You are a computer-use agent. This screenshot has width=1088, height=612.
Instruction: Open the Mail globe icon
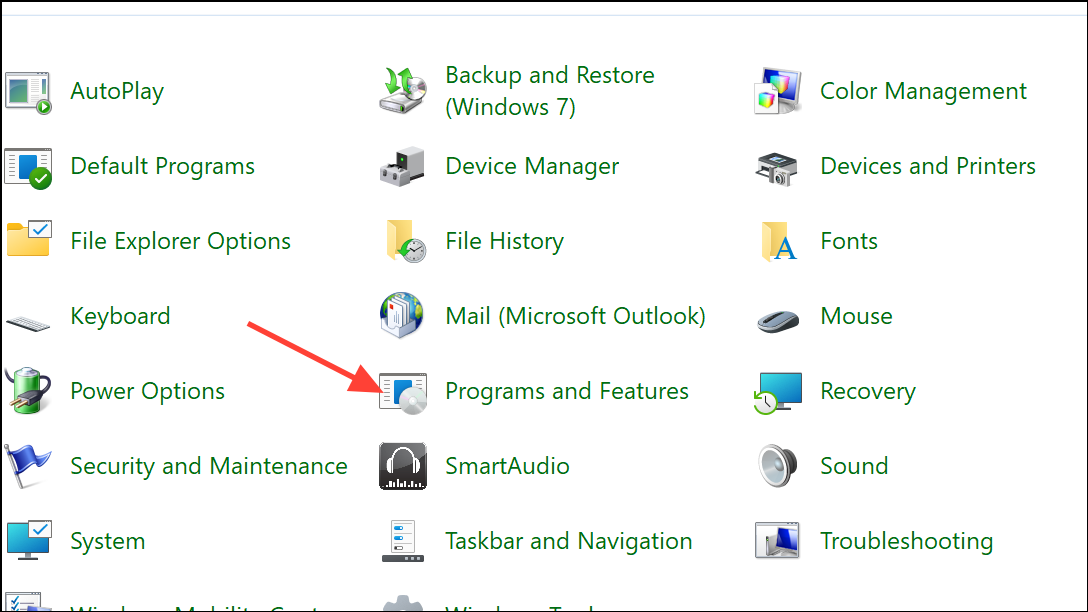click(402, 315)
